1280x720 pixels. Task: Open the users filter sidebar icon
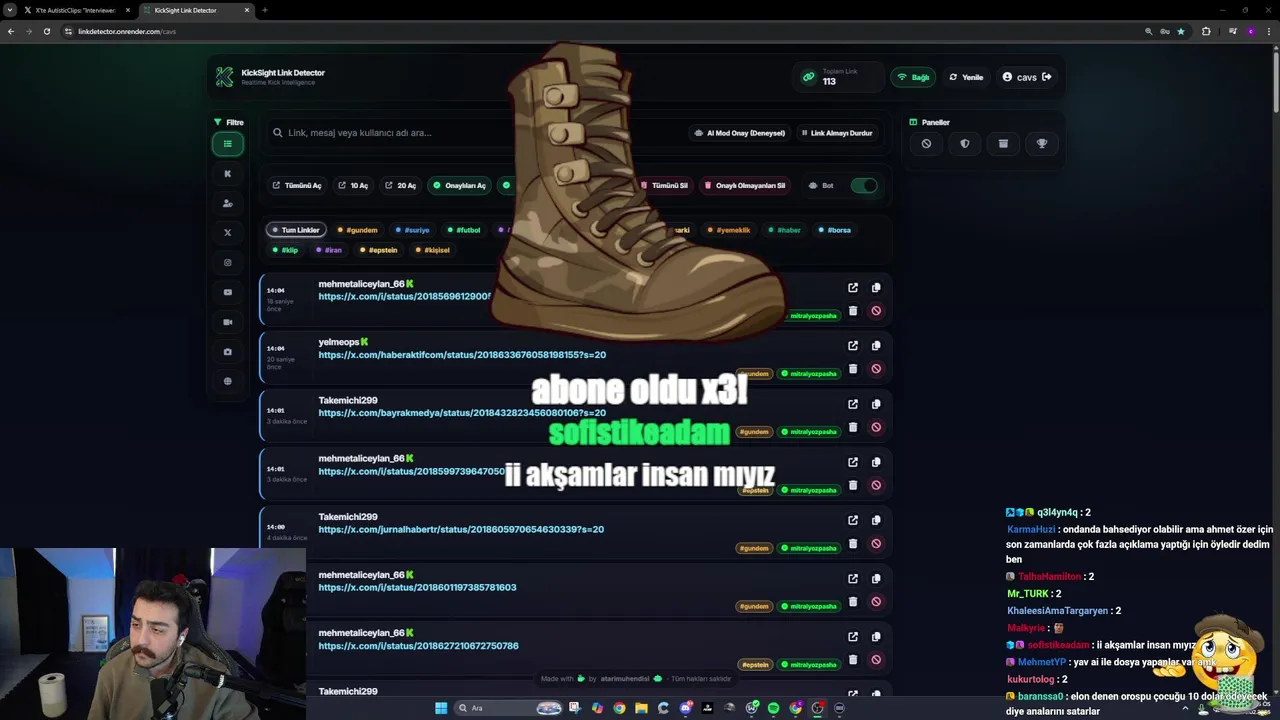[x=228, y=203]
